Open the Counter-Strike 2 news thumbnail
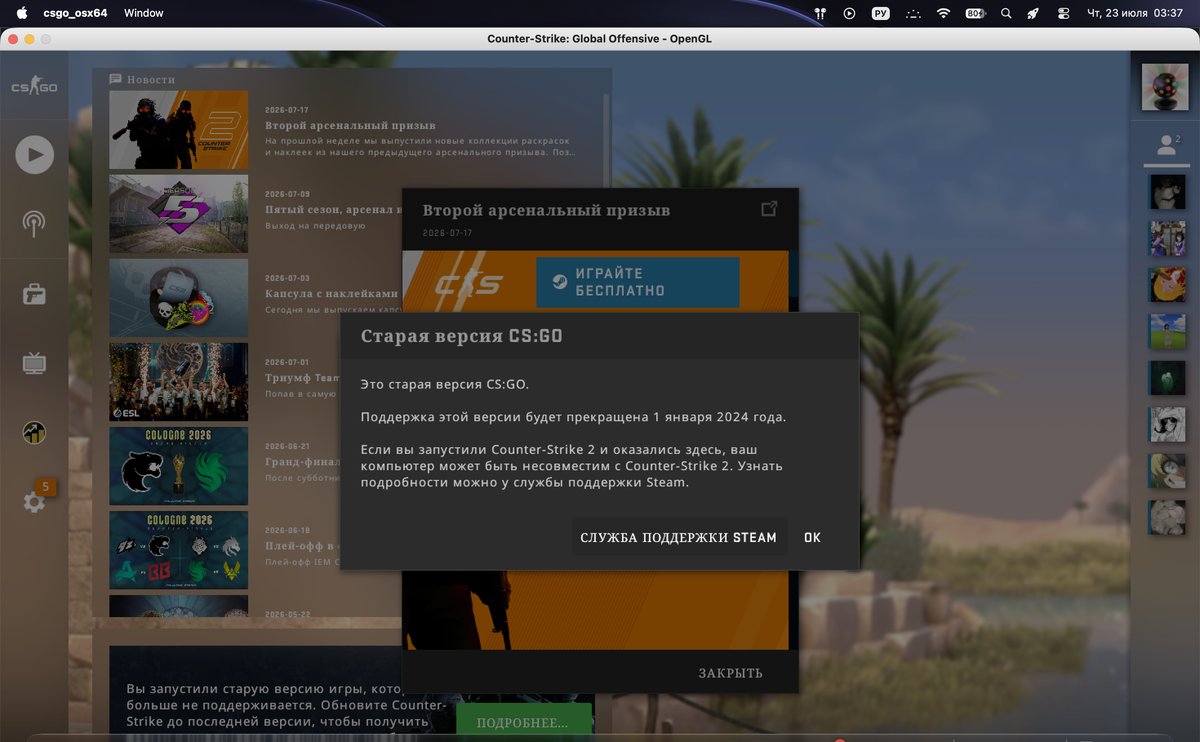The height and width of the screenshot is (742, 1200). (x=179, y=130)
